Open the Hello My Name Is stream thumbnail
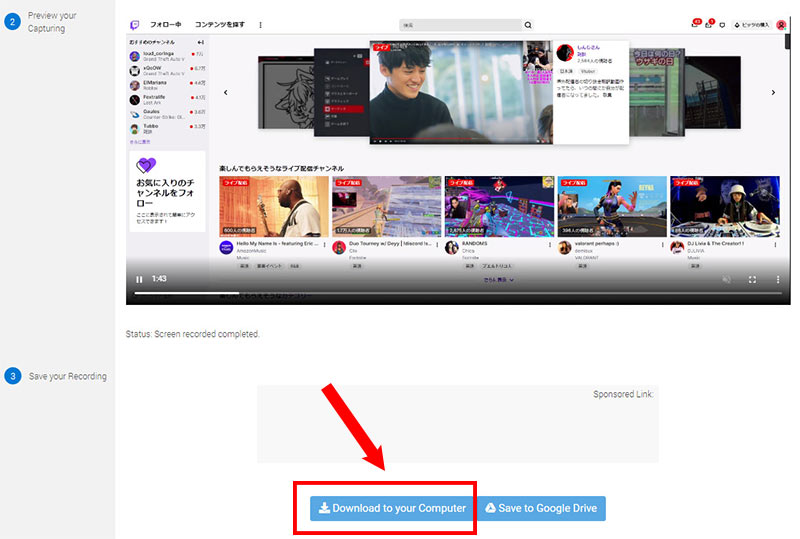Screen dimensions: 800x539 pyautogui.click(x=274, y=206)
